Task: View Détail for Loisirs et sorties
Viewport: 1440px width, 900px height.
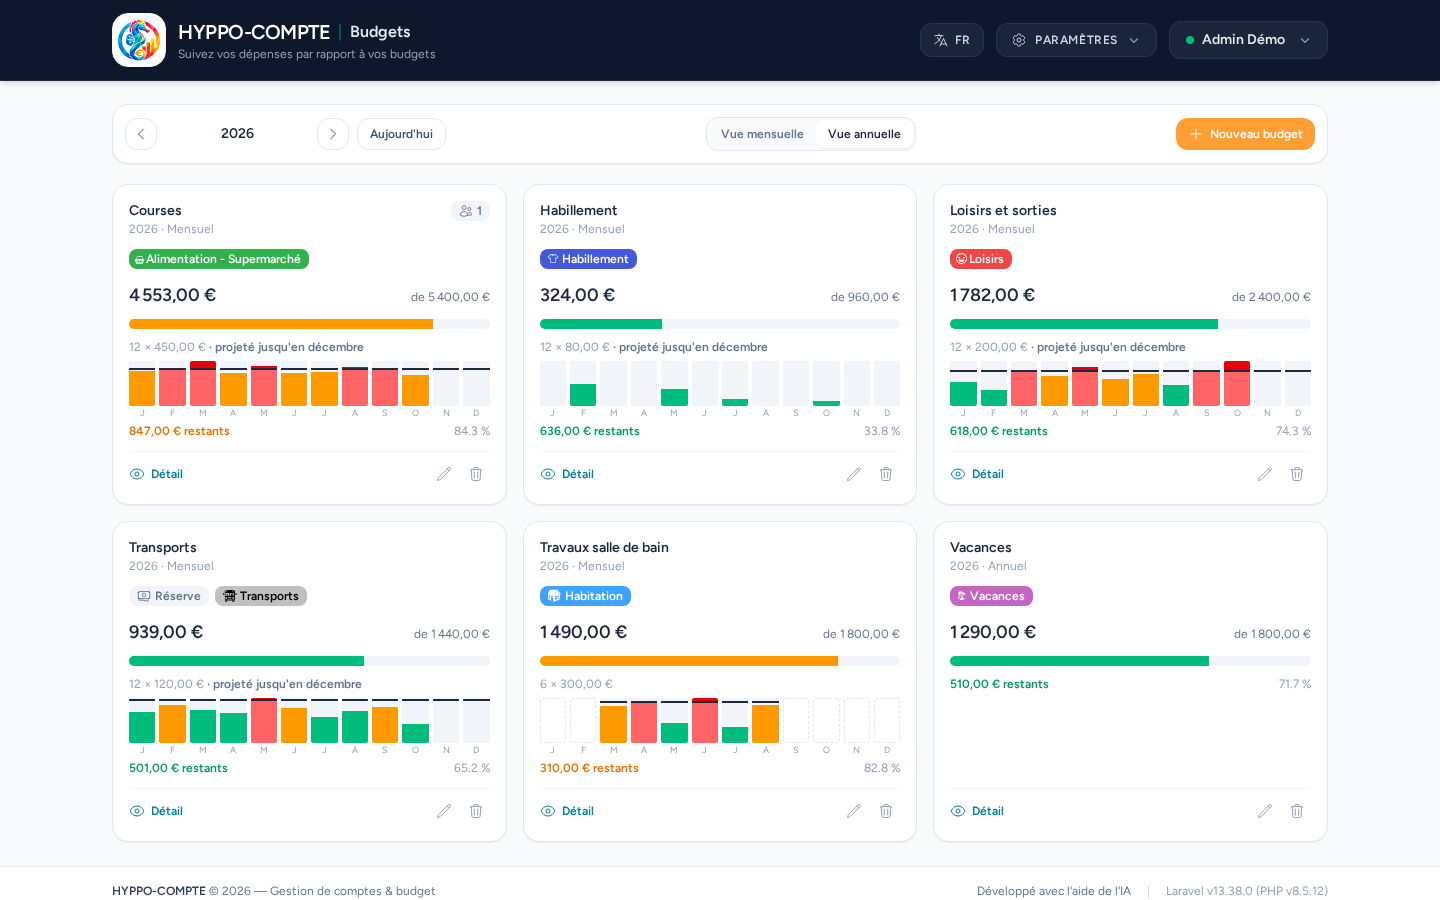Action: click(977, 474)
